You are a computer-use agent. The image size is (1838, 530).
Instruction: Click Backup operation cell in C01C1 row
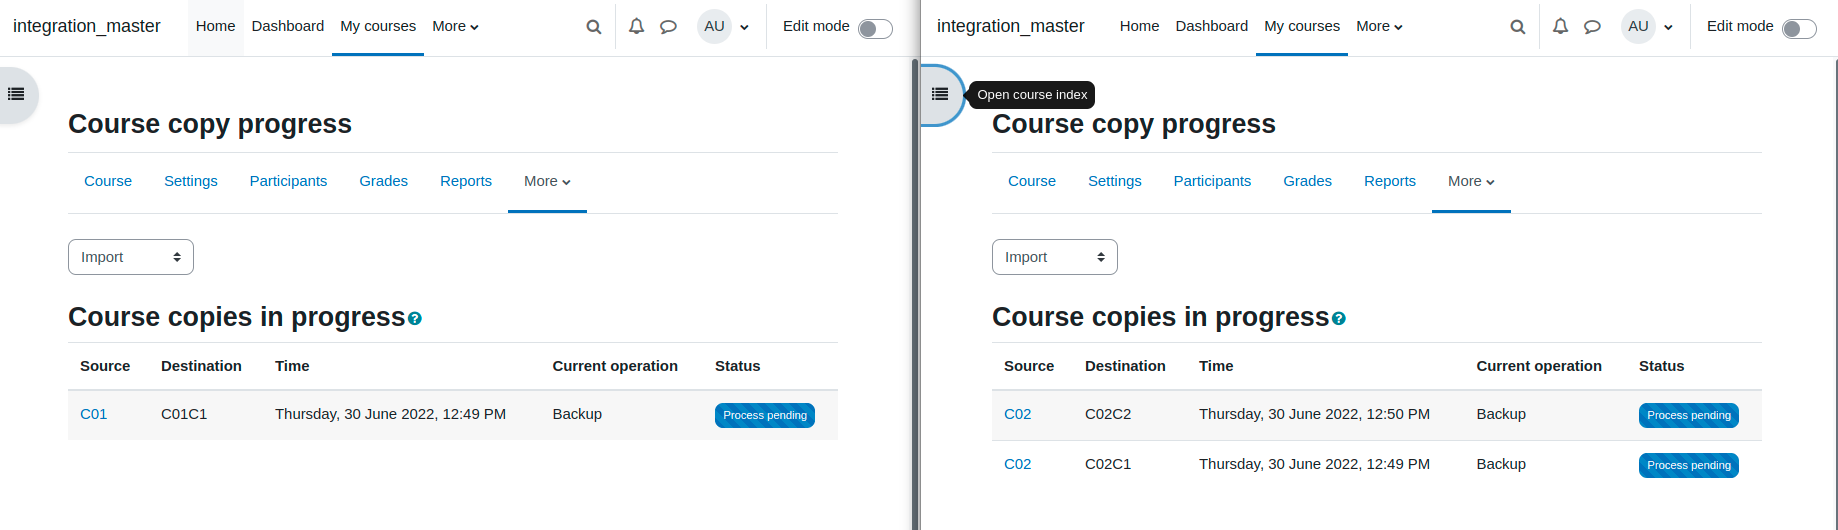pyautogui.click(x=577, y=415)
